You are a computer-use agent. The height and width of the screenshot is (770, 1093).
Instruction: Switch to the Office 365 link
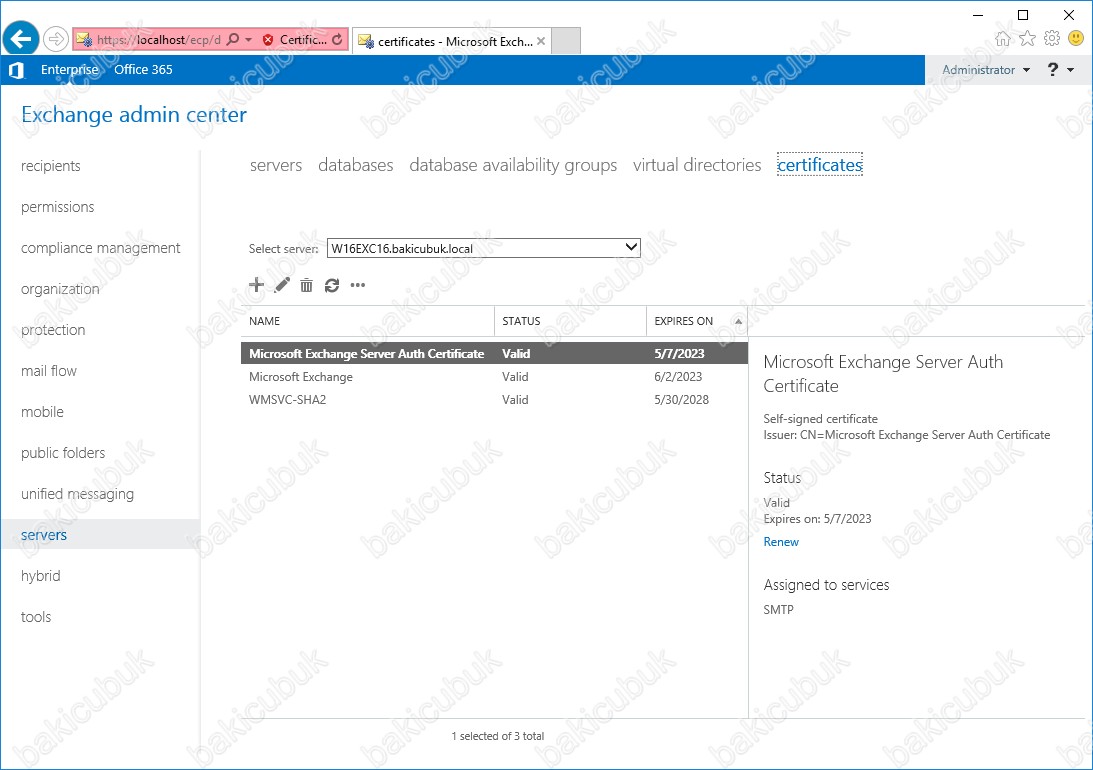143,70
